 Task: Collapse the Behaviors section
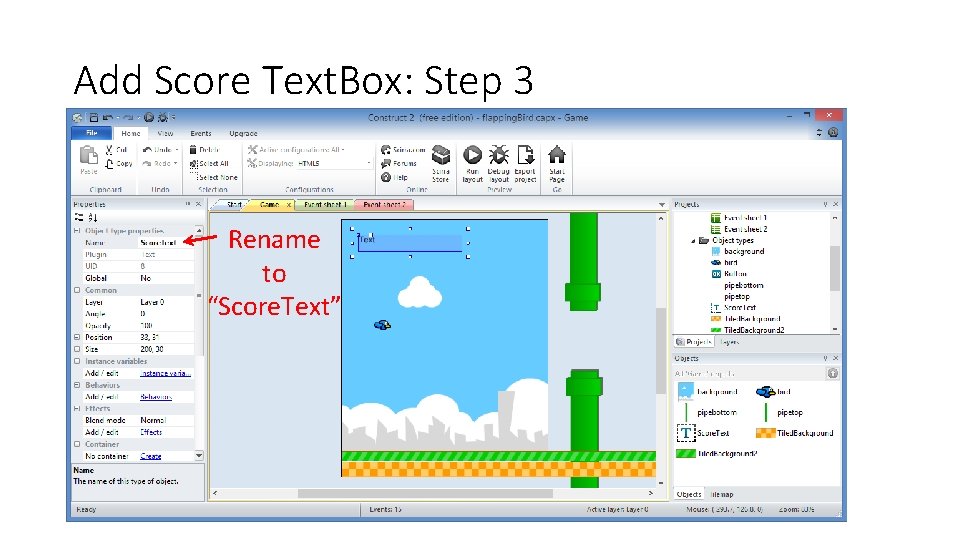[77, 385]
